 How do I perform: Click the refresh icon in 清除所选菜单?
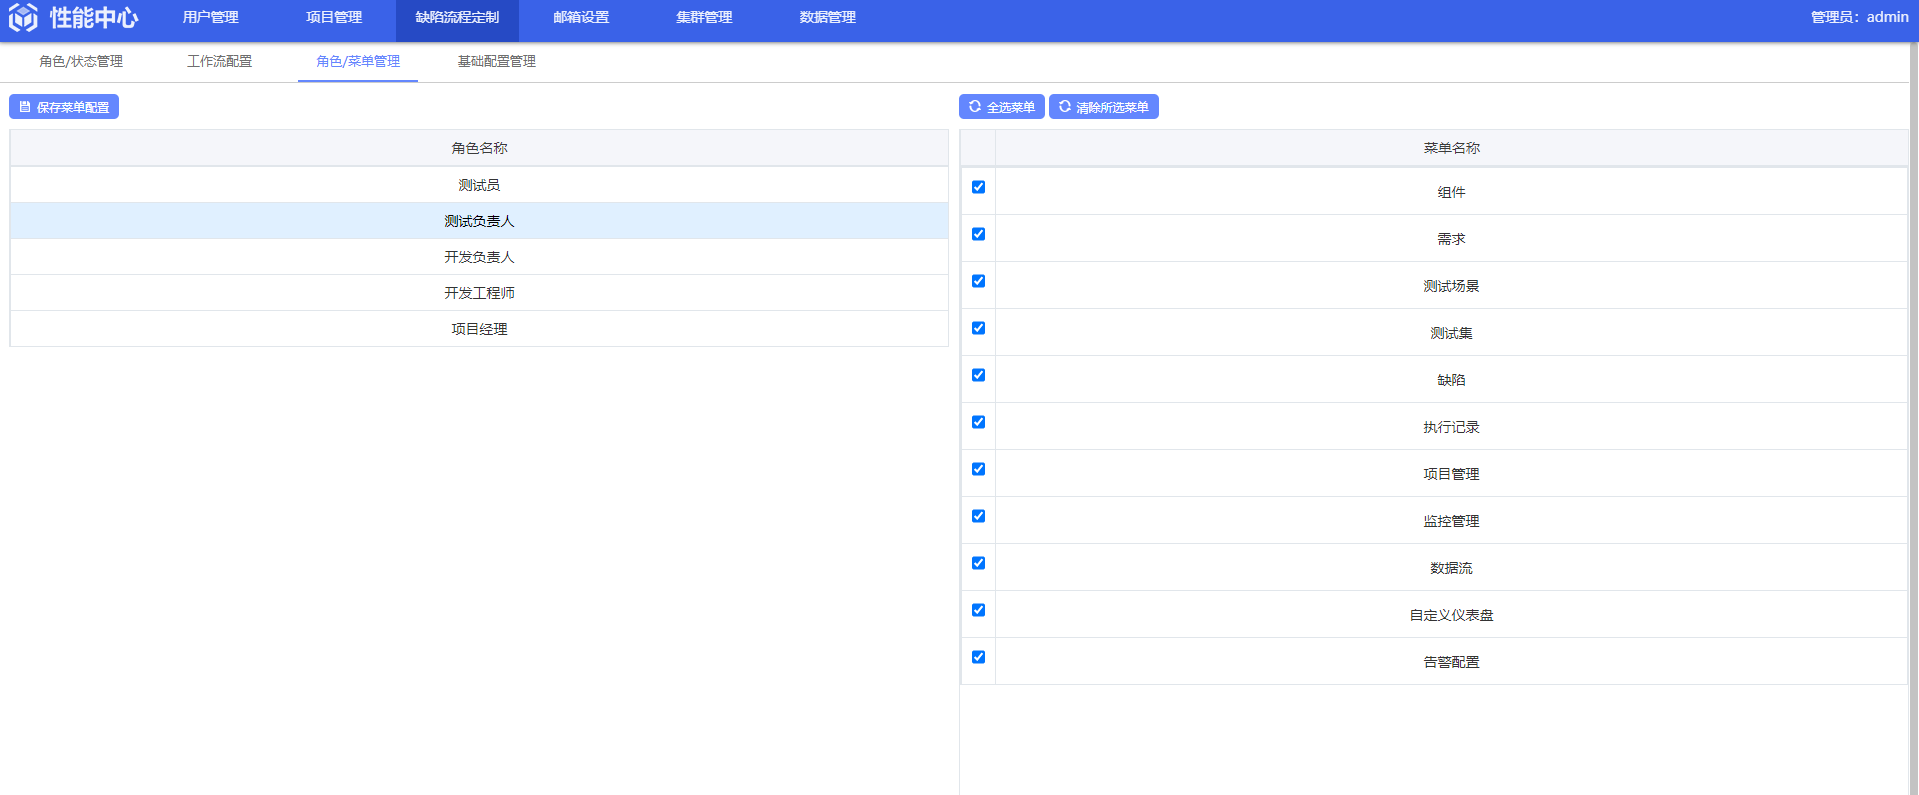pos(1065,107)
